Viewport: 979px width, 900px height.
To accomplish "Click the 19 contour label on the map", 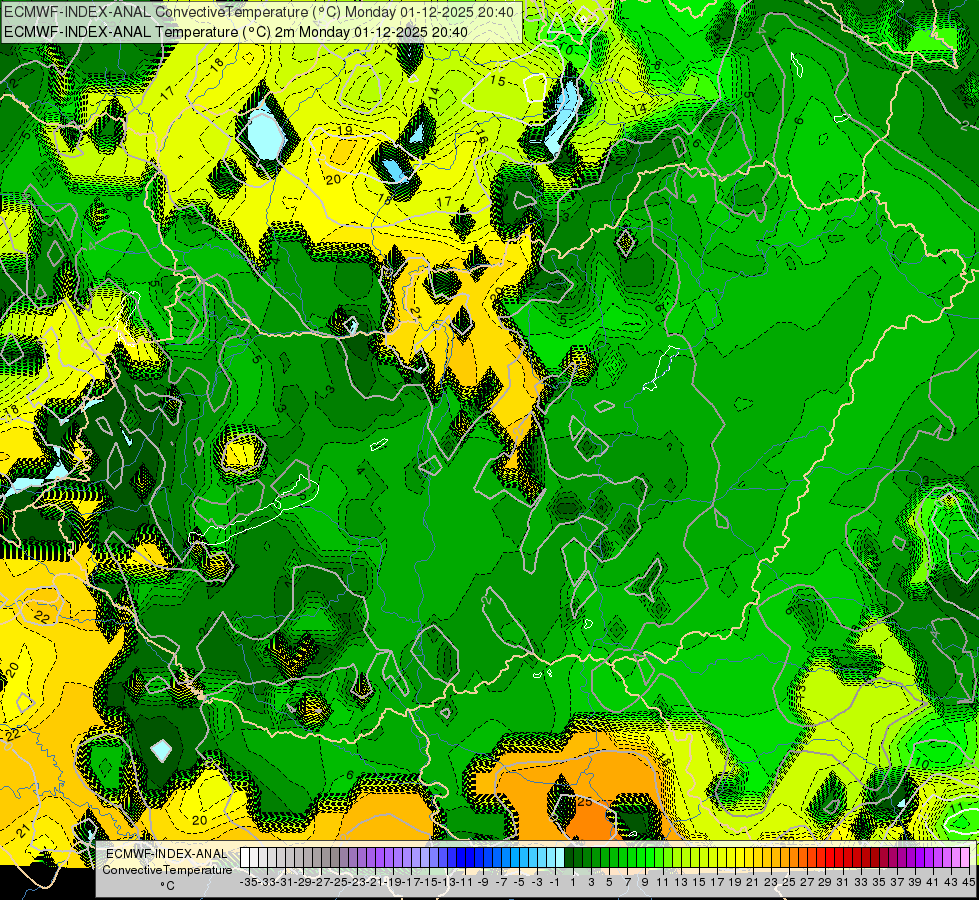I will pyautogui.click(x=345, y=130).
